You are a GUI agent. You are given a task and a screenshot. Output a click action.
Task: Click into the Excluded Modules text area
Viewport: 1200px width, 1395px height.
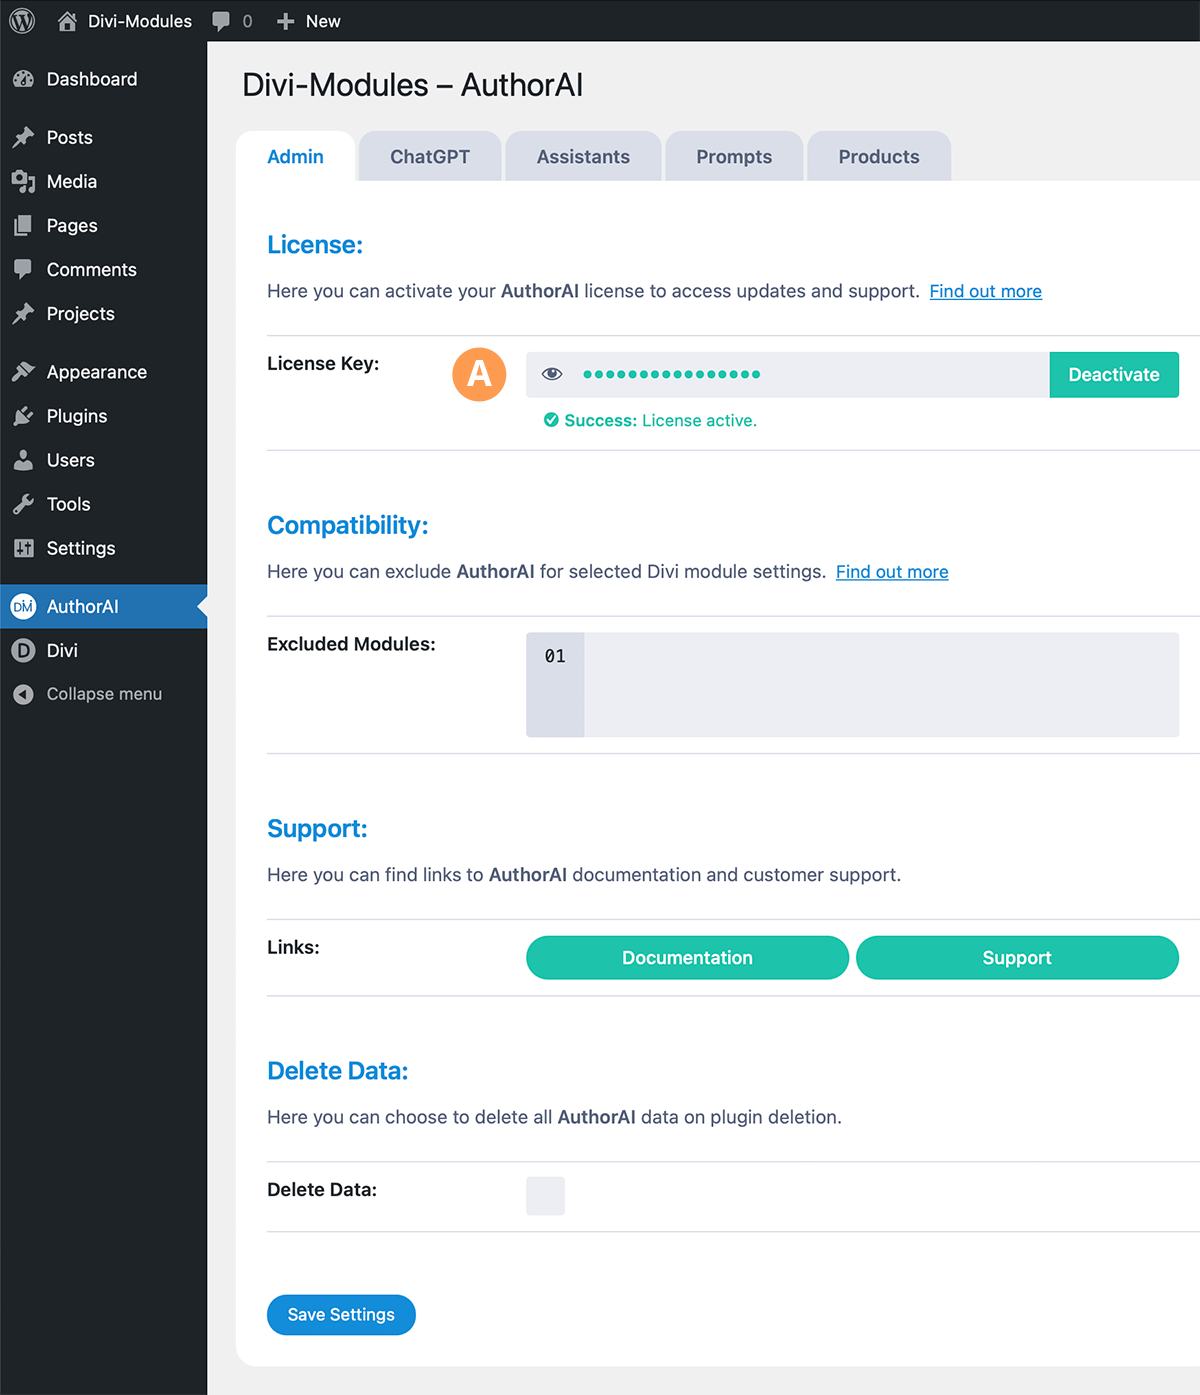pyautogui.click(x=881, y=685)
